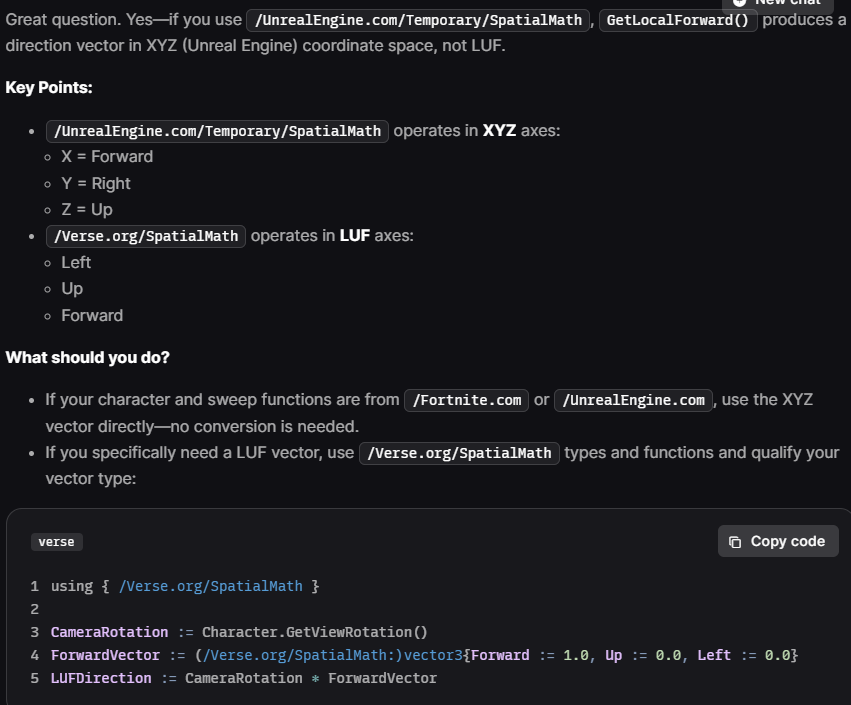Click the 'Key Points:' heading
The height and width of the screenshot is (705, 851).
click(x=49, y=87)
